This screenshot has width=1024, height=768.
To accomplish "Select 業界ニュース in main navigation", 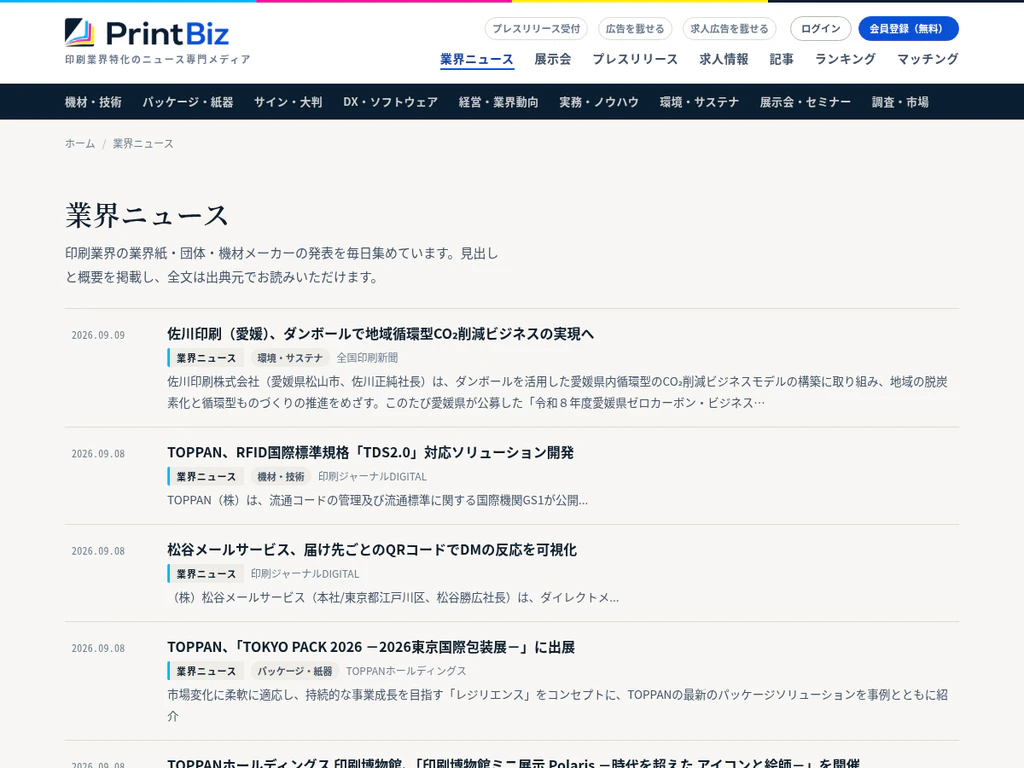I will point(477,59).
